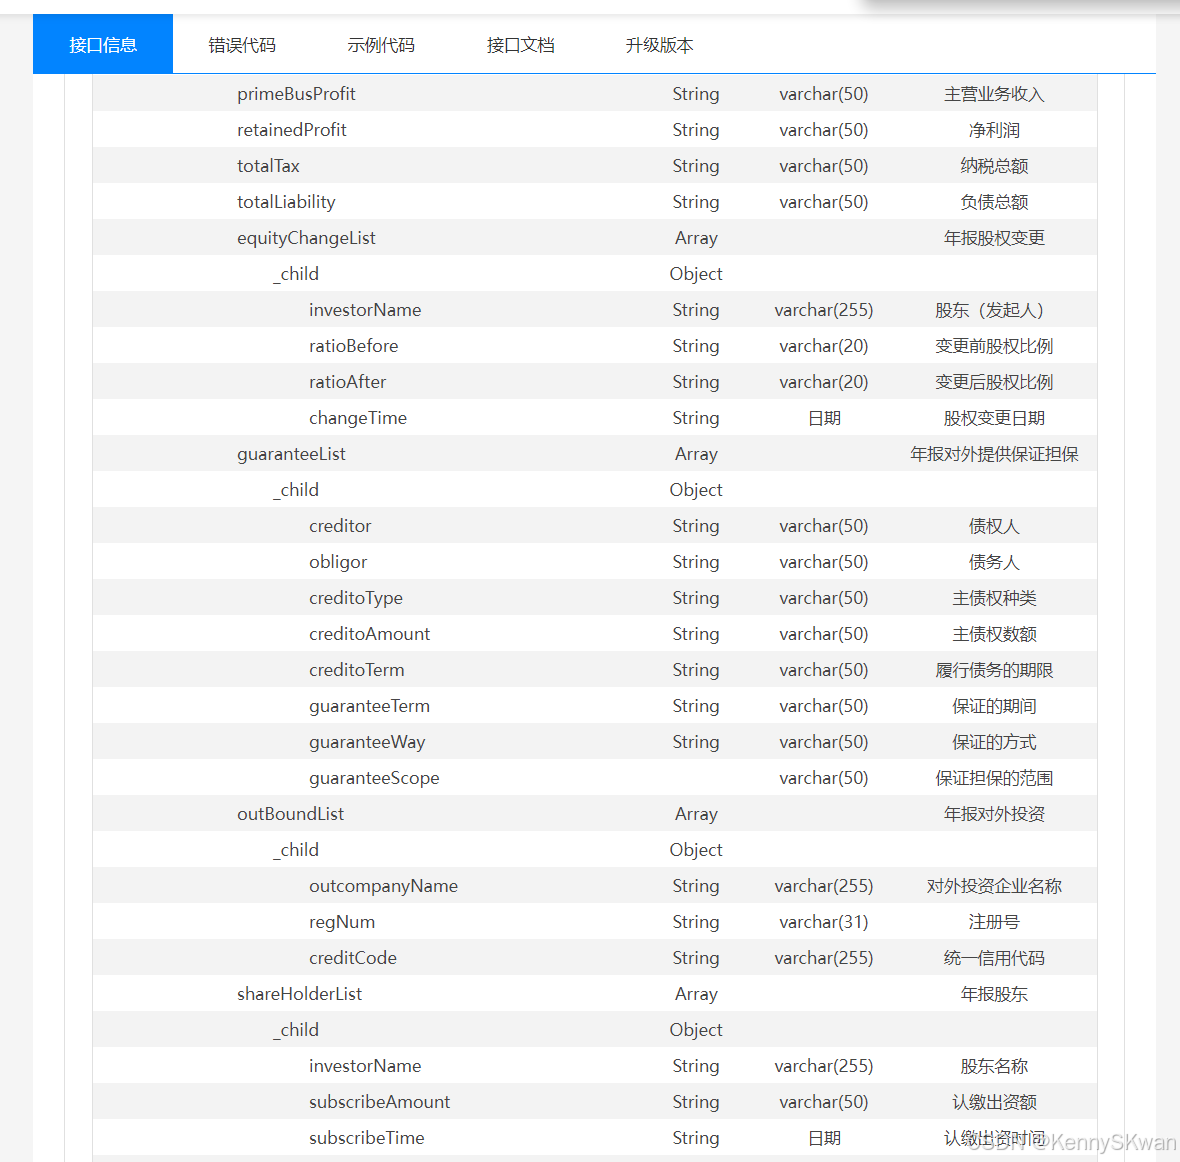Select the creditor field name

pyautogui.click(x=339, y=526)
